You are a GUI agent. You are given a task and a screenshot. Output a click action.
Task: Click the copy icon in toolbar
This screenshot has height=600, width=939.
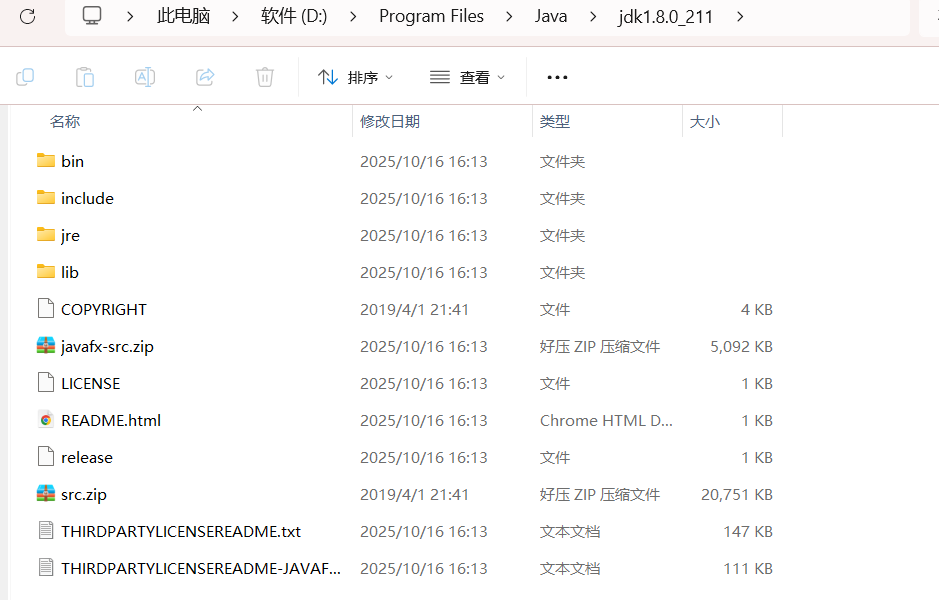click(x=25, y=77)
